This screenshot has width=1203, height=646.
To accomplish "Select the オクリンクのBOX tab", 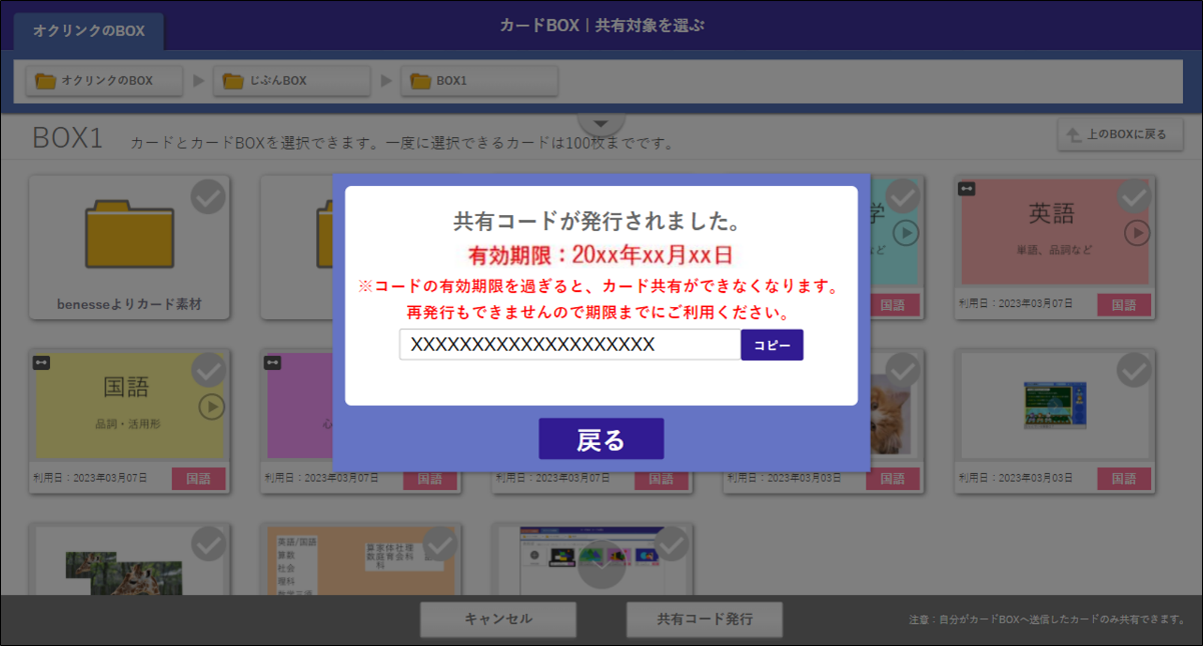I will (x=88, y=31).
